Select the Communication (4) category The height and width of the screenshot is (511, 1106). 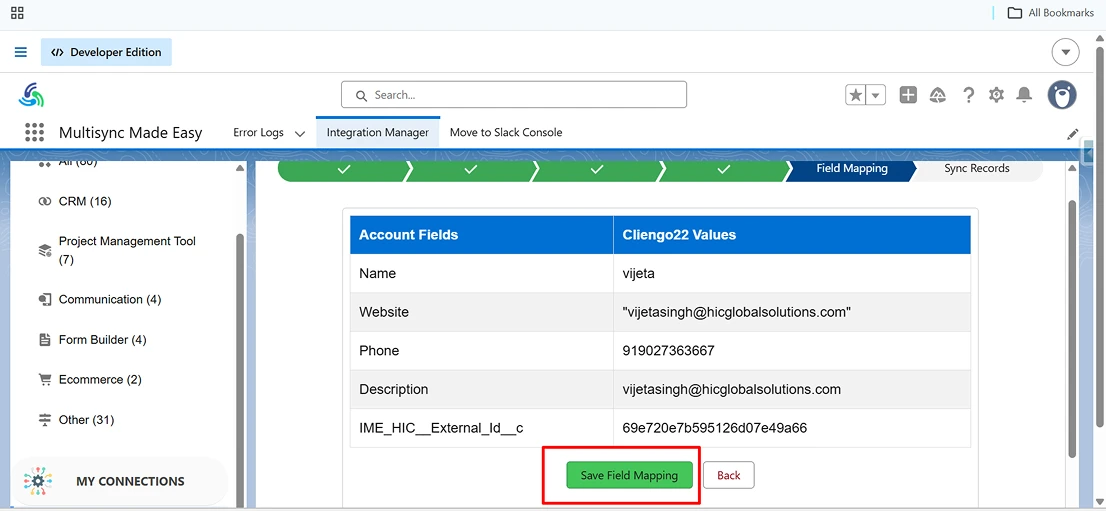110,300
